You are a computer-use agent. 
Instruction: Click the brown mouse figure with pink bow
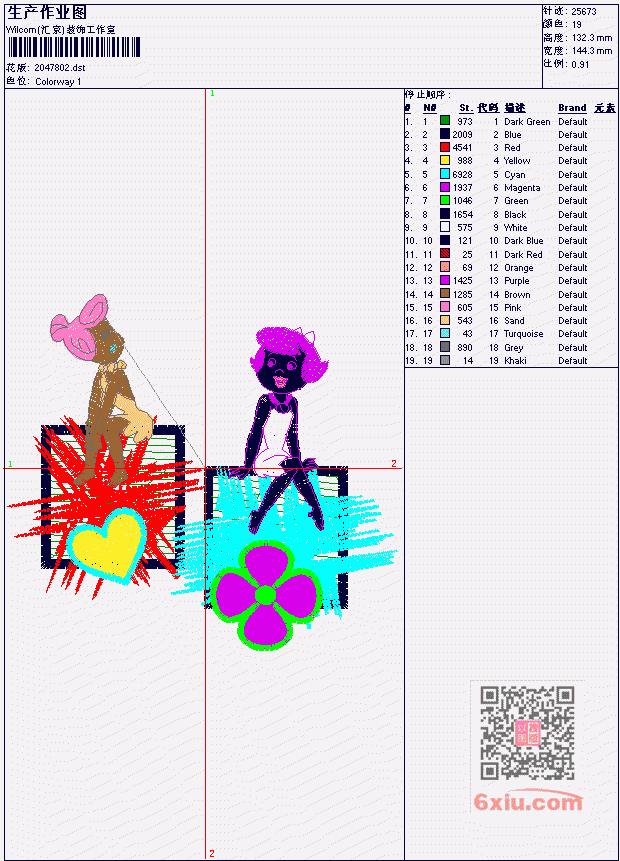[x=103, y=390]
